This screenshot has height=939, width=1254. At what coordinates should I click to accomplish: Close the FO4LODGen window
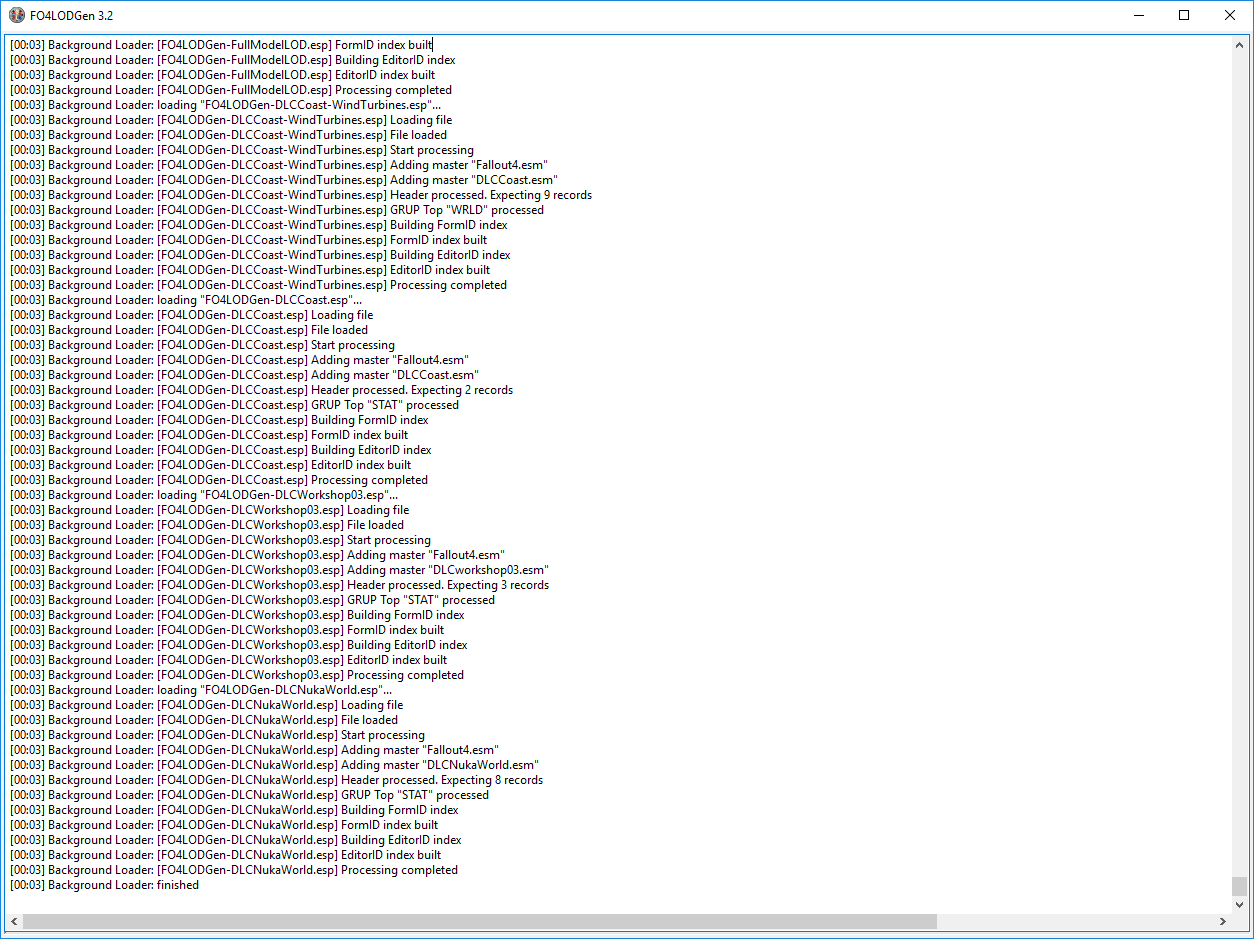[1230, 15]
